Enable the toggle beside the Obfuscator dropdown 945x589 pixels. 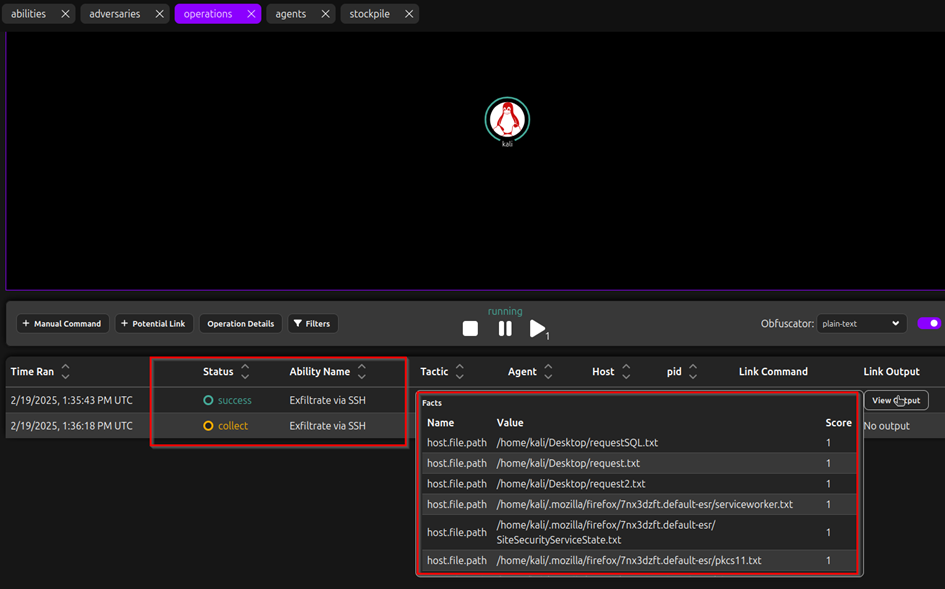click(x=929, y=323)
